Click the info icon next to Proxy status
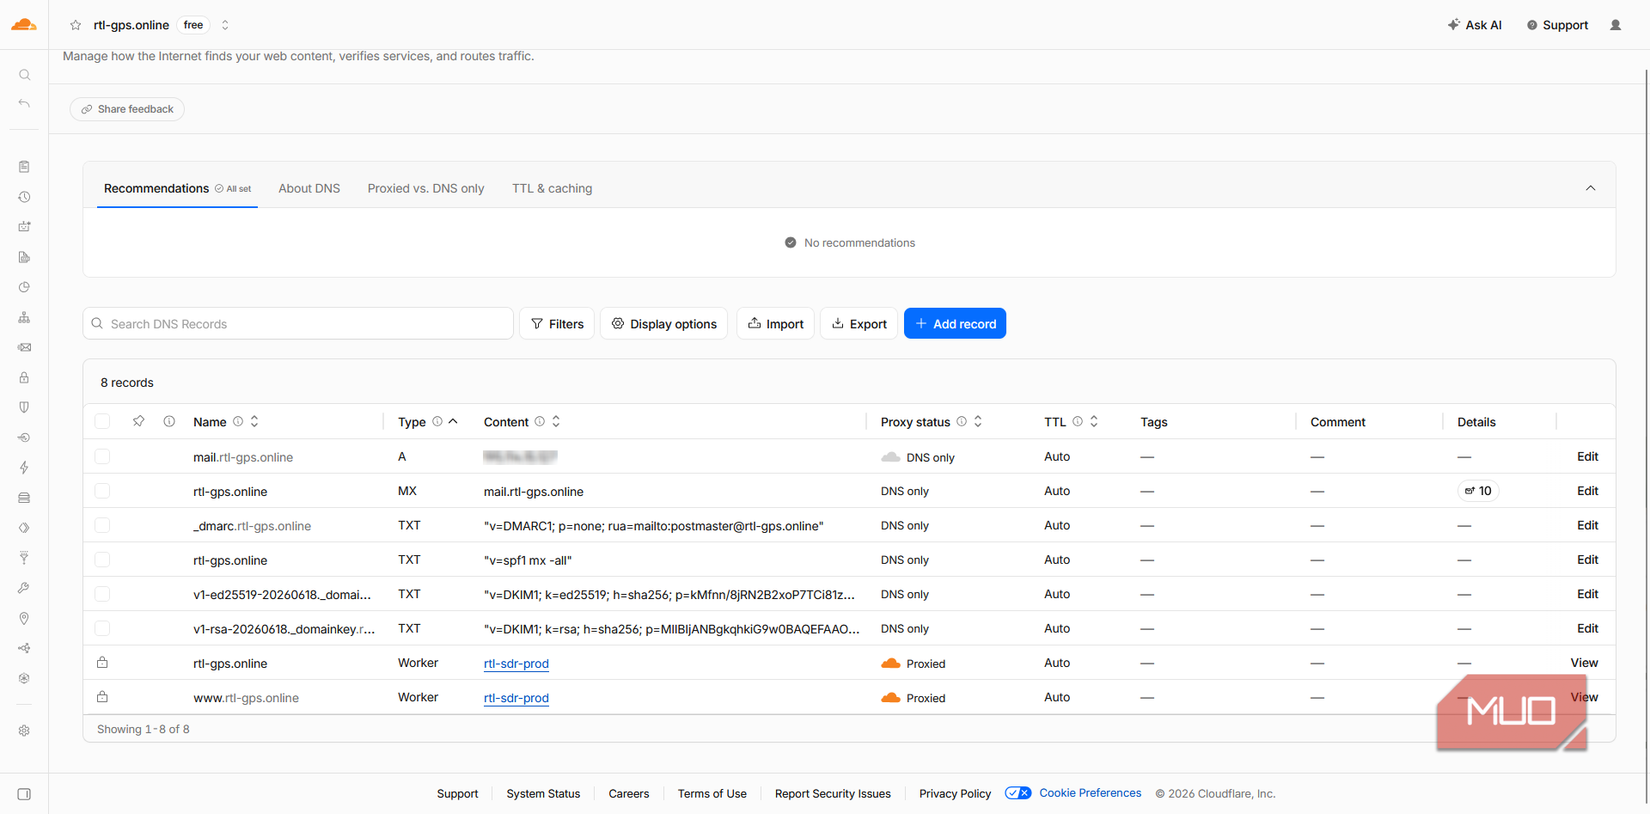 pos(962,422)
